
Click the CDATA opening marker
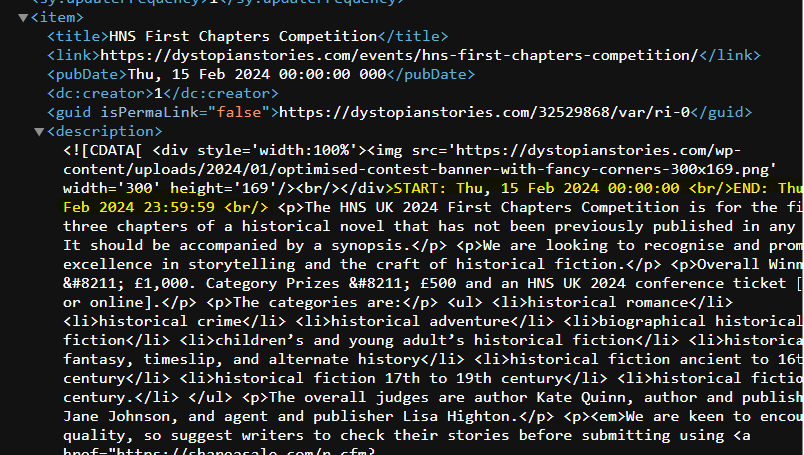103,150
